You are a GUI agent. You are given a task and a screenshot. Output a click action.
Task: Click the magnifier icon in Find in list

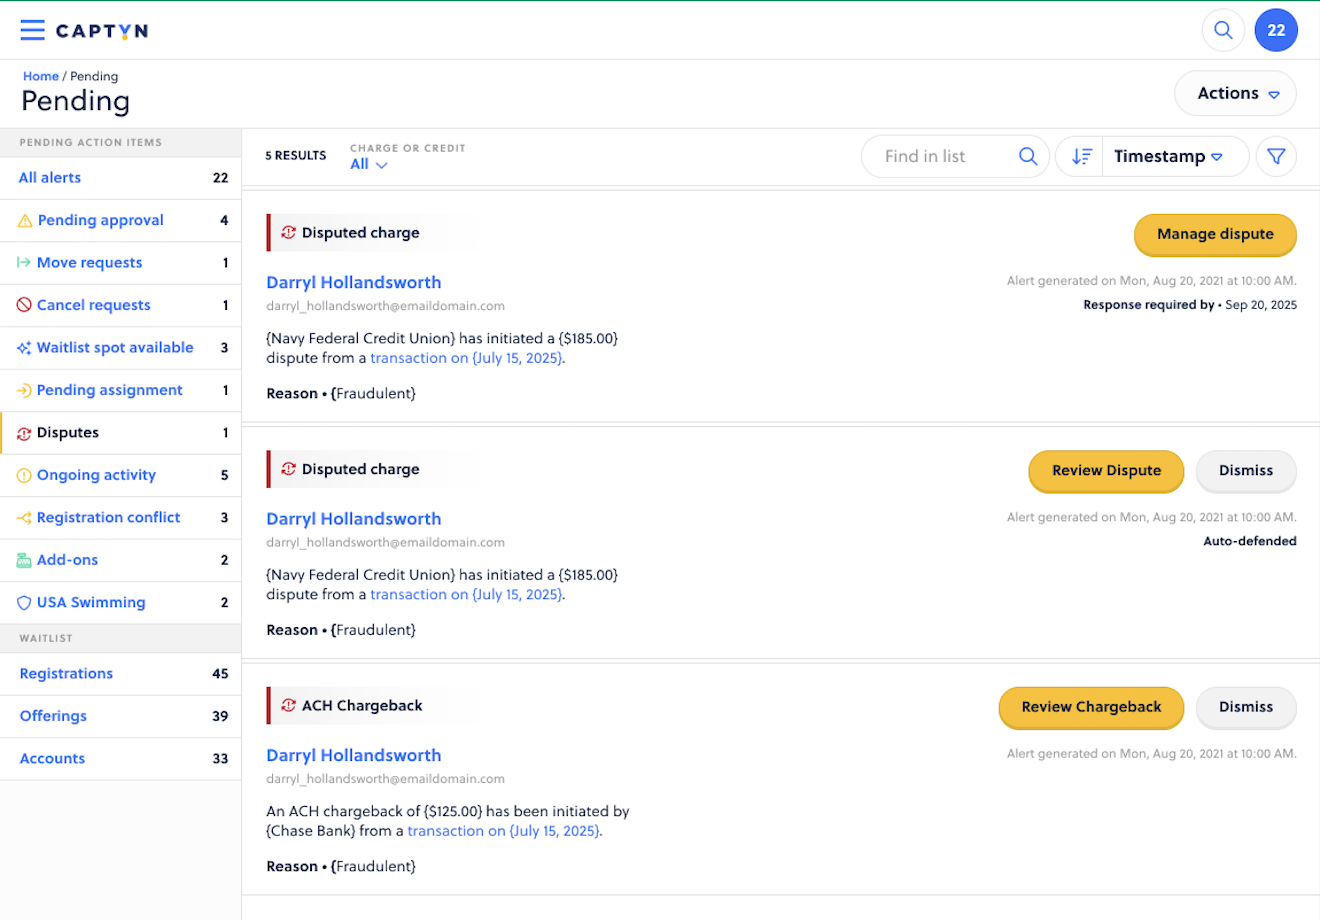(1028, 156)
